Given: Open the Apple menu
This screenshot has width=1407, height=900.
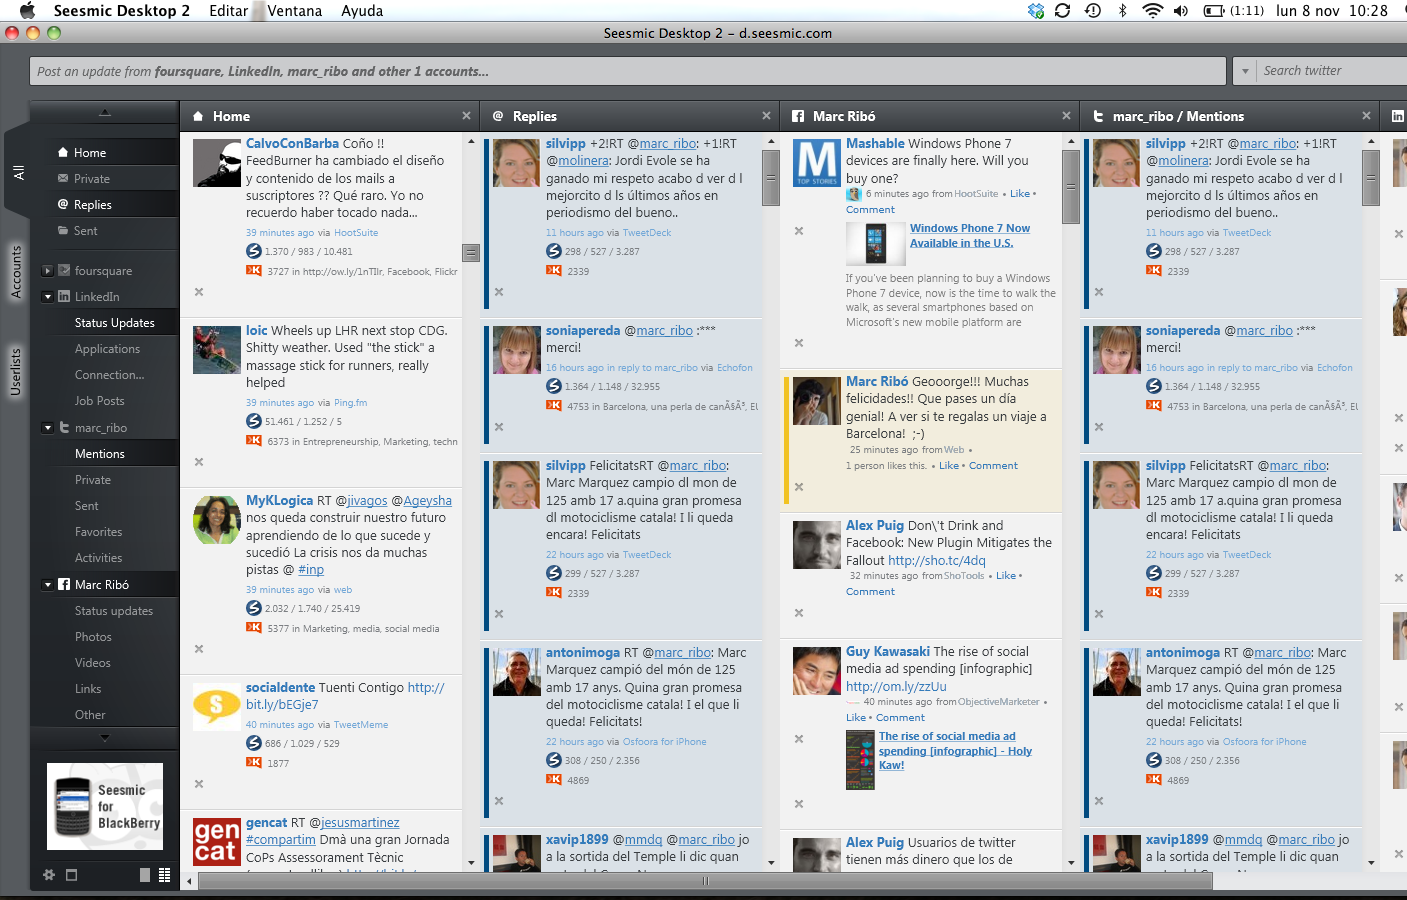Looking at the screenshot, I should (27, 11).
